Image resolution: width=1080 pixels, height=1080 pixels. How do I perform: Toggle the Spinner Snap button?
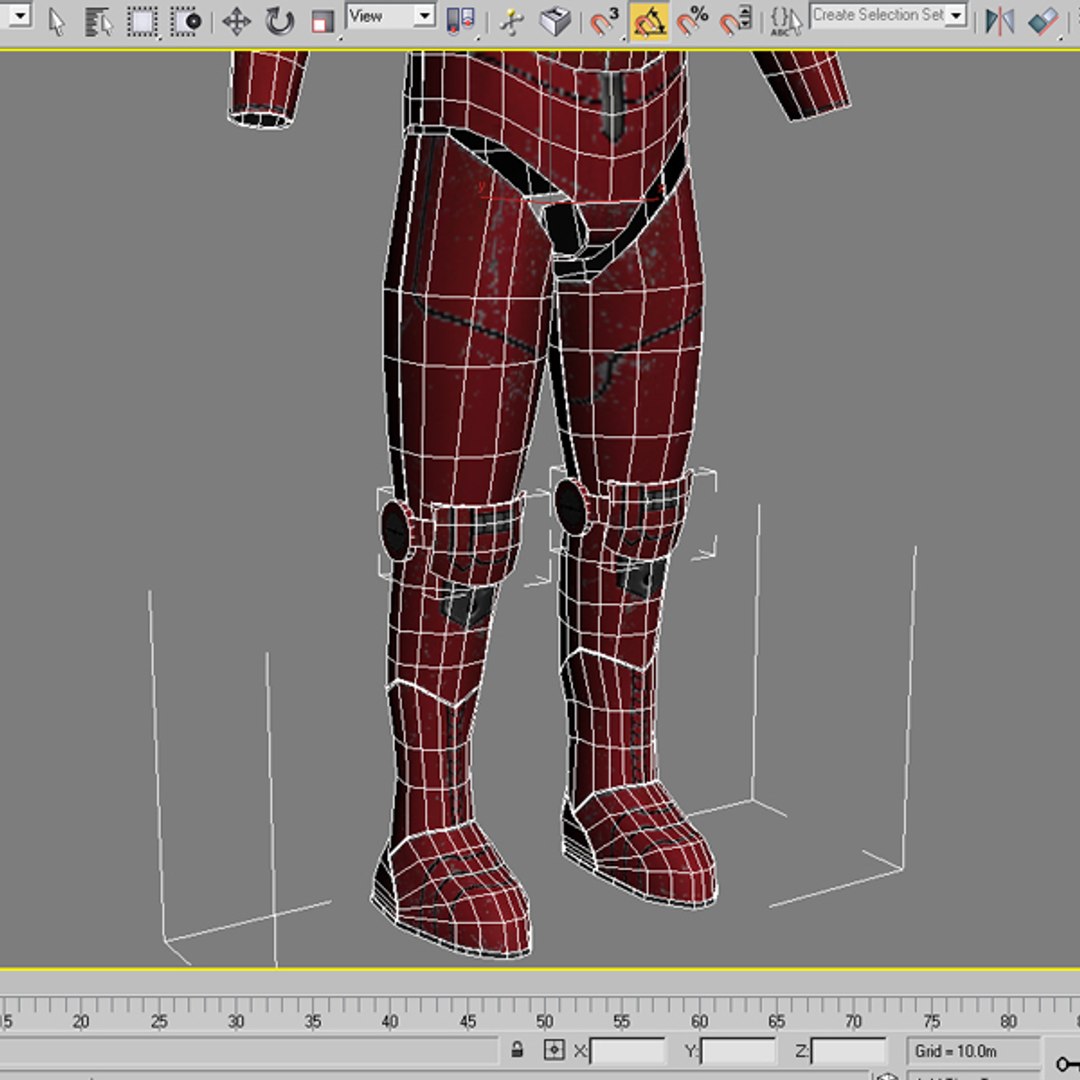point(736,21)
